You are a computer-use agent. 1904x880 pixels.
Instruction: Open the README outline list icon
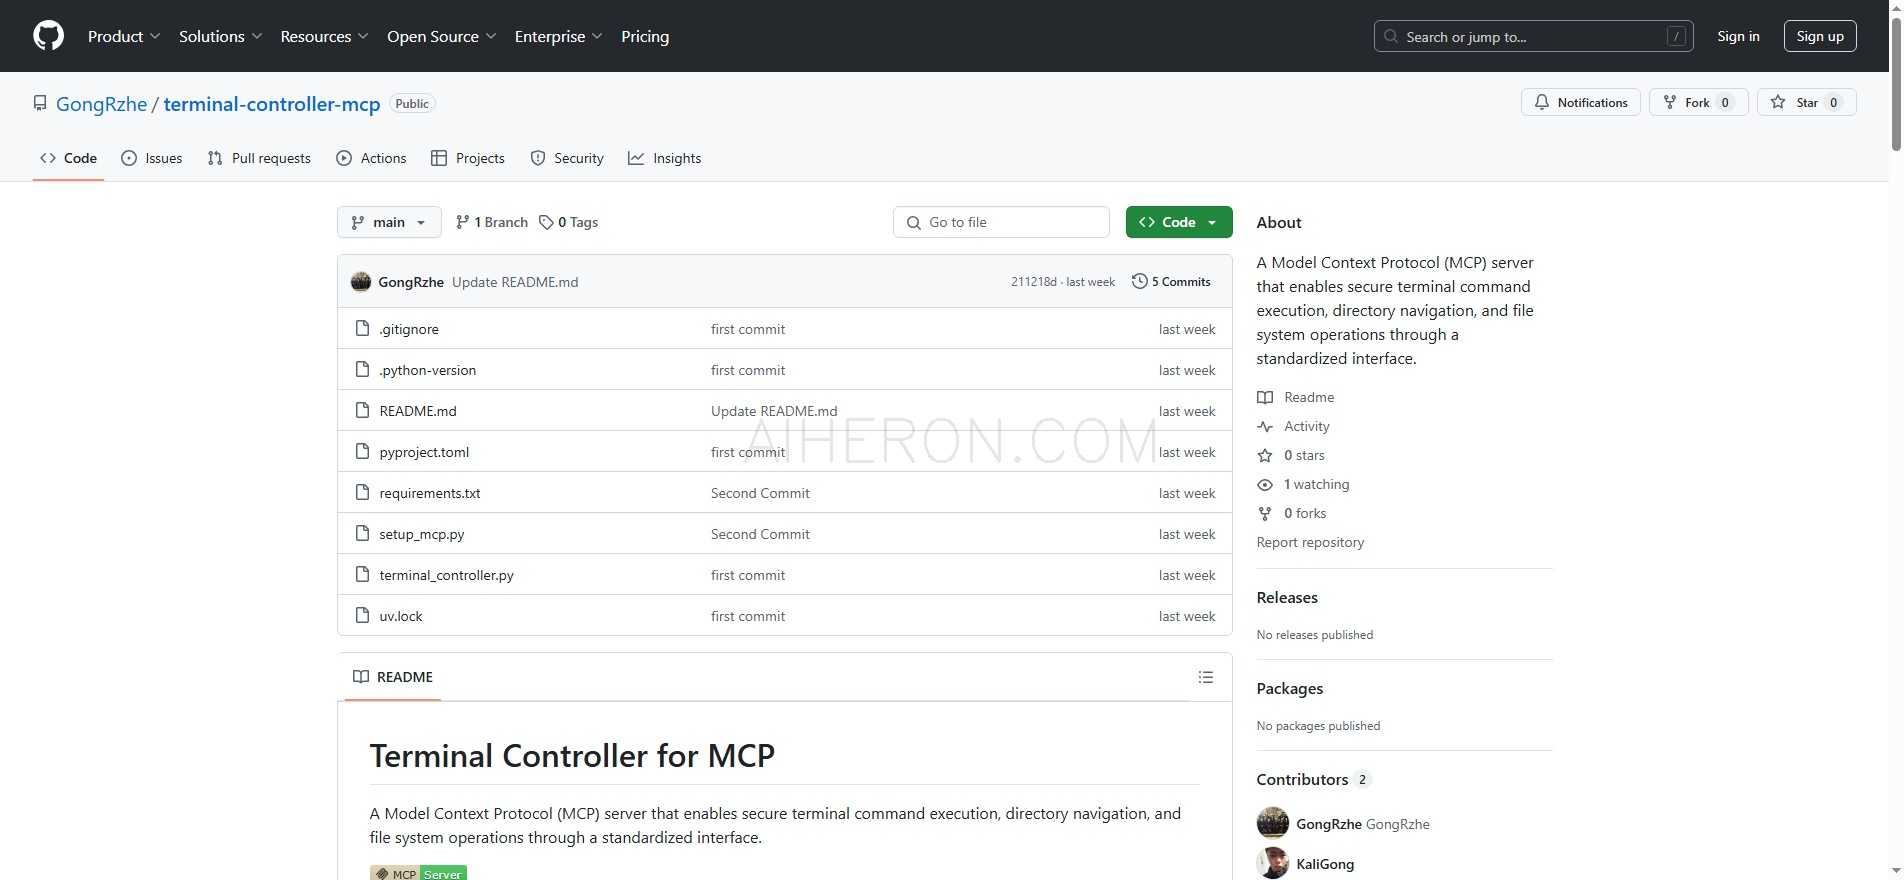1206,677
